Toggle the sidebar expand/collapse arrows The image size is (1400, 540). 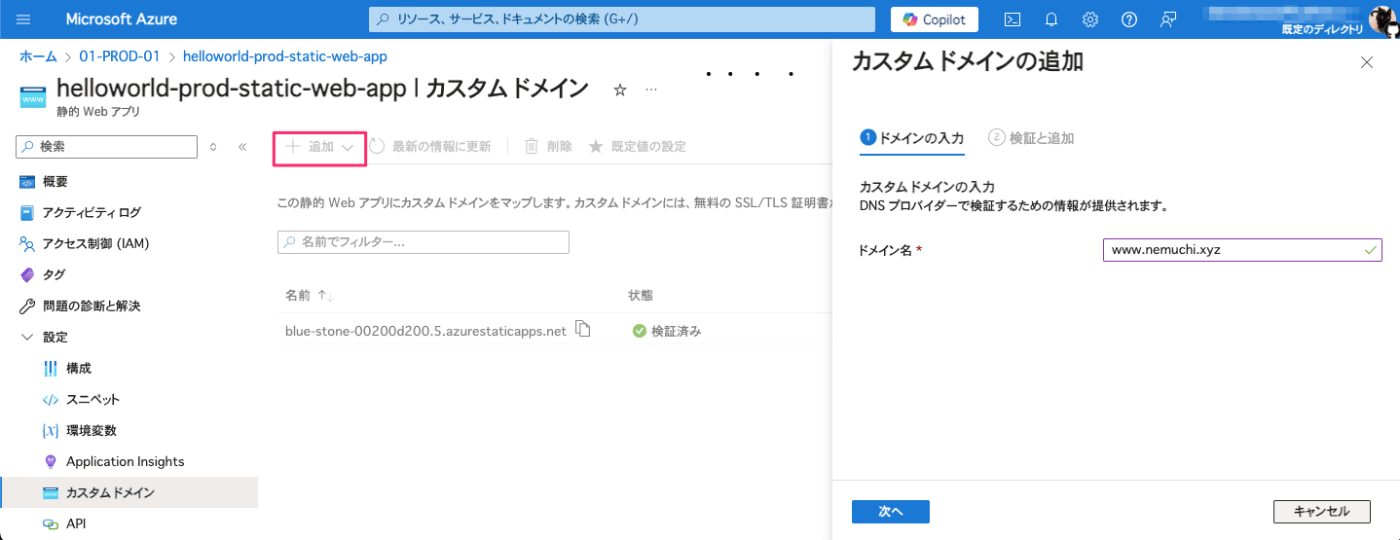[213, 146]
